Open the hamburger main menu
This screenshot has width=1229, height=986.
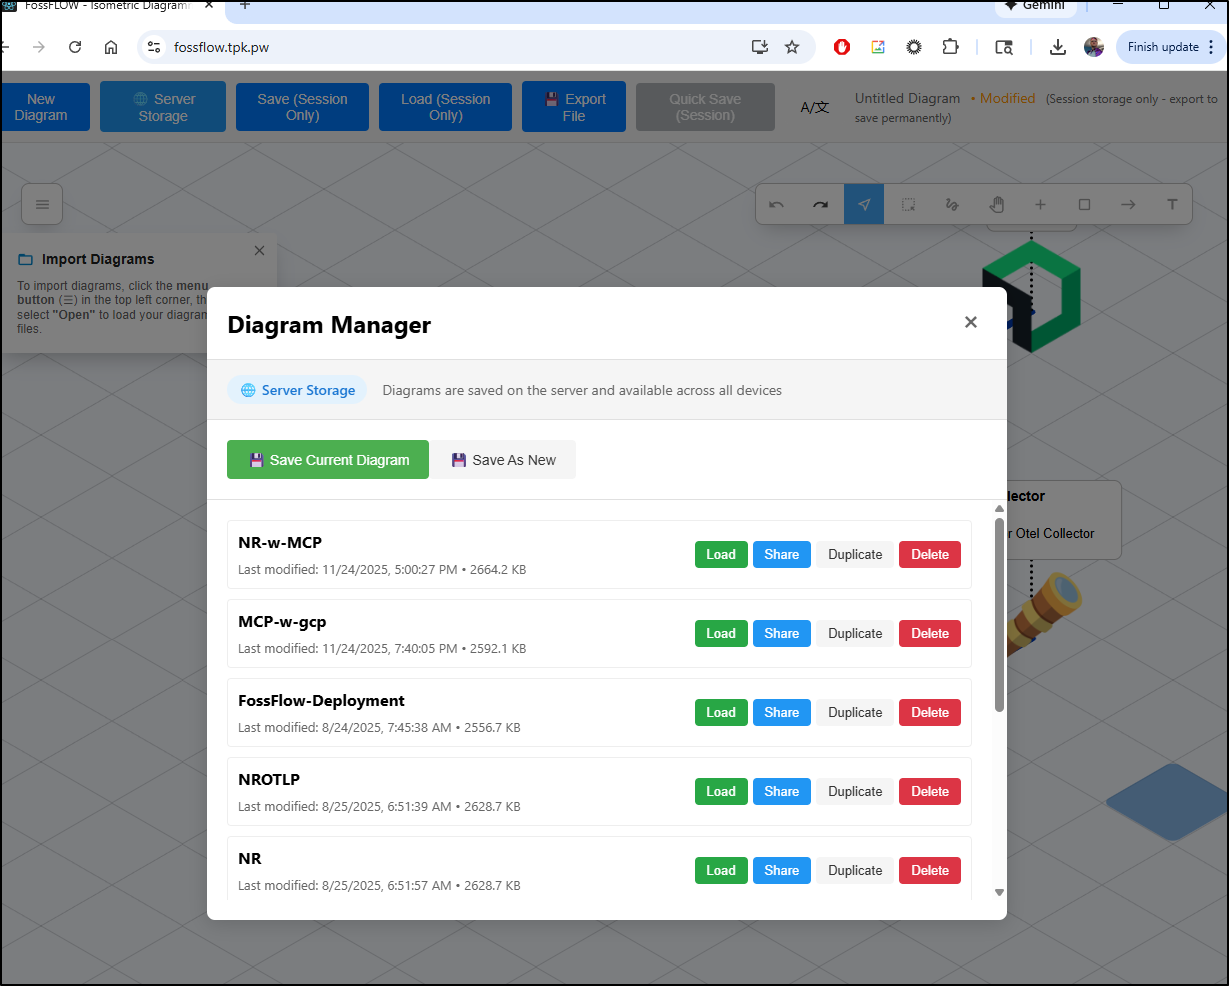[x=42, y=205]
